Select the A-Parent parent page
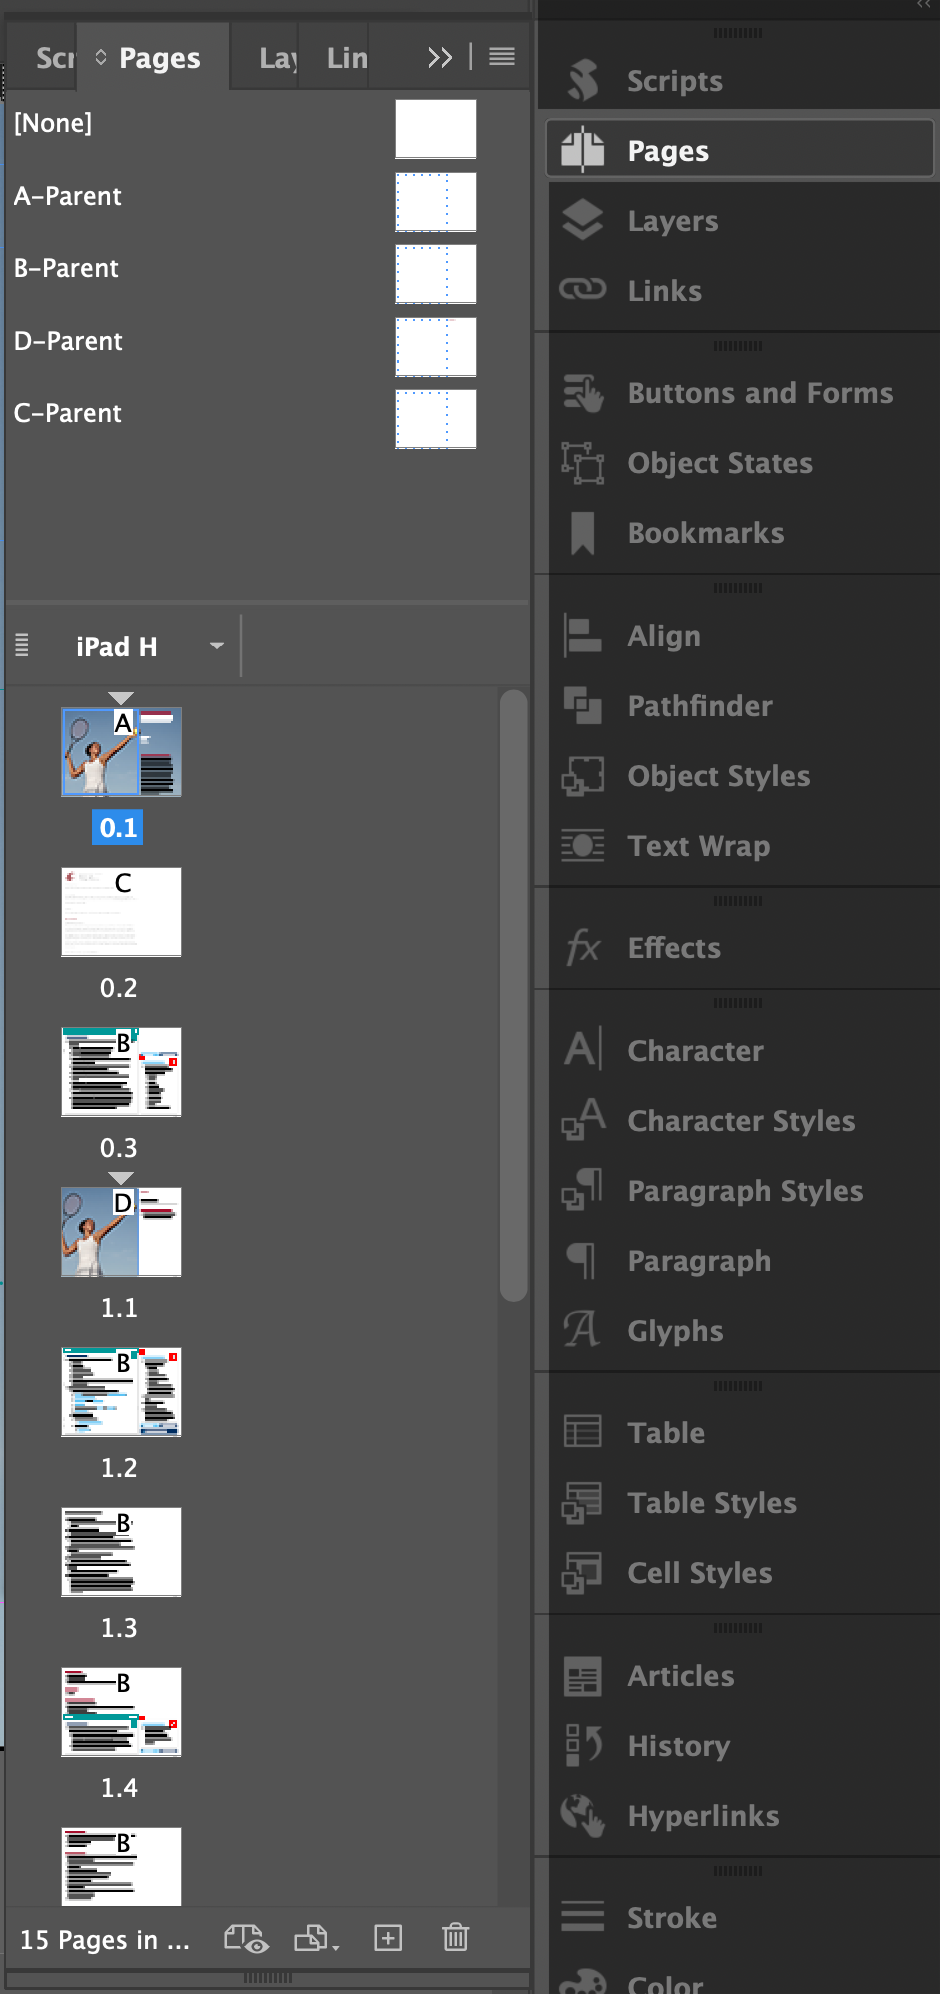Image resolution: width=940 pixels, height=1994 pixels. pyautogui.click(x=68, y=196)
